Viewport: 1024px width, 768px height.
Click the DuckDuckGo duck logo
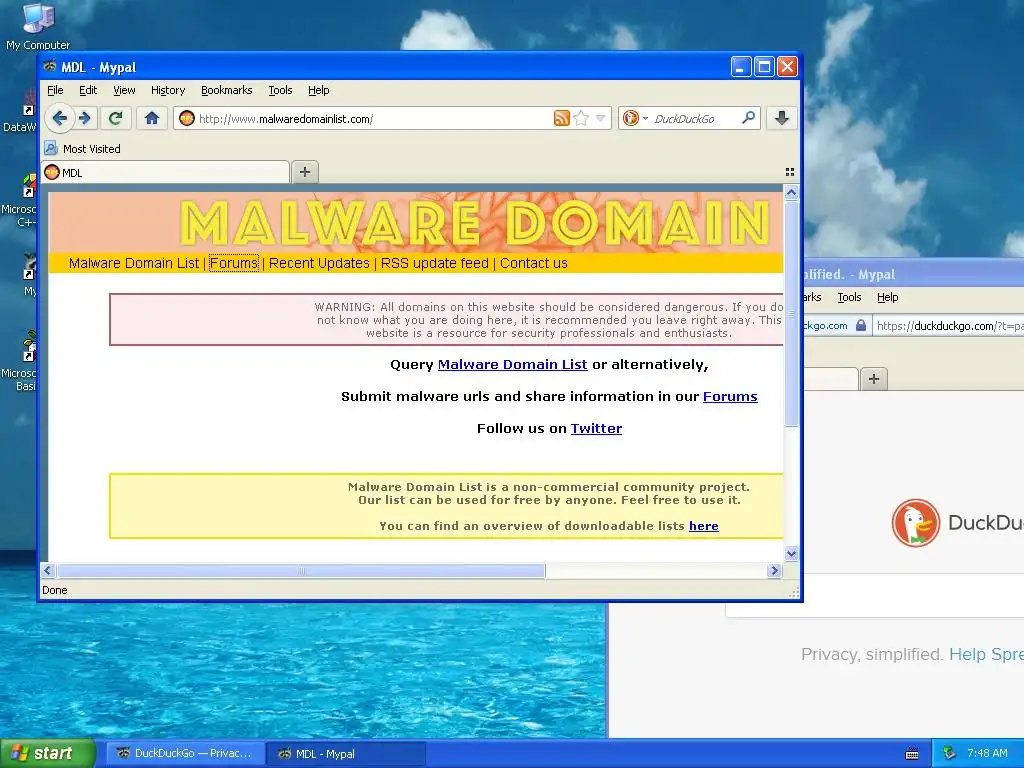tap(916, 523)
